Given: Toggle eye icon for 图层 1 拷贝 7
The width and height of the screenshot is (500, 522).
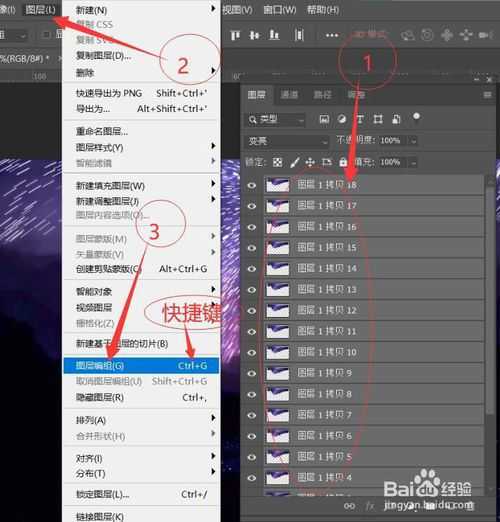Looking at the screenshot, I should 252,415.
